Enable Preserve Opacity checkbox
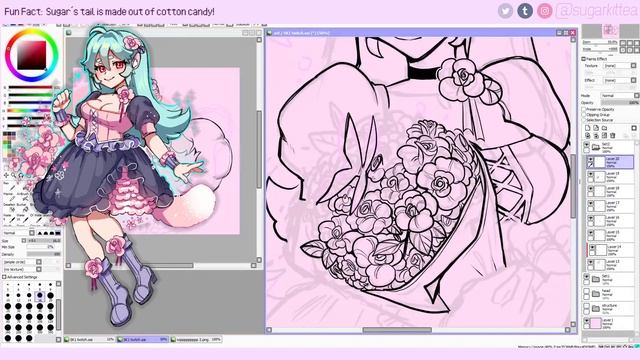The height and width of the screenshot is (360, 640). (584, 109)
